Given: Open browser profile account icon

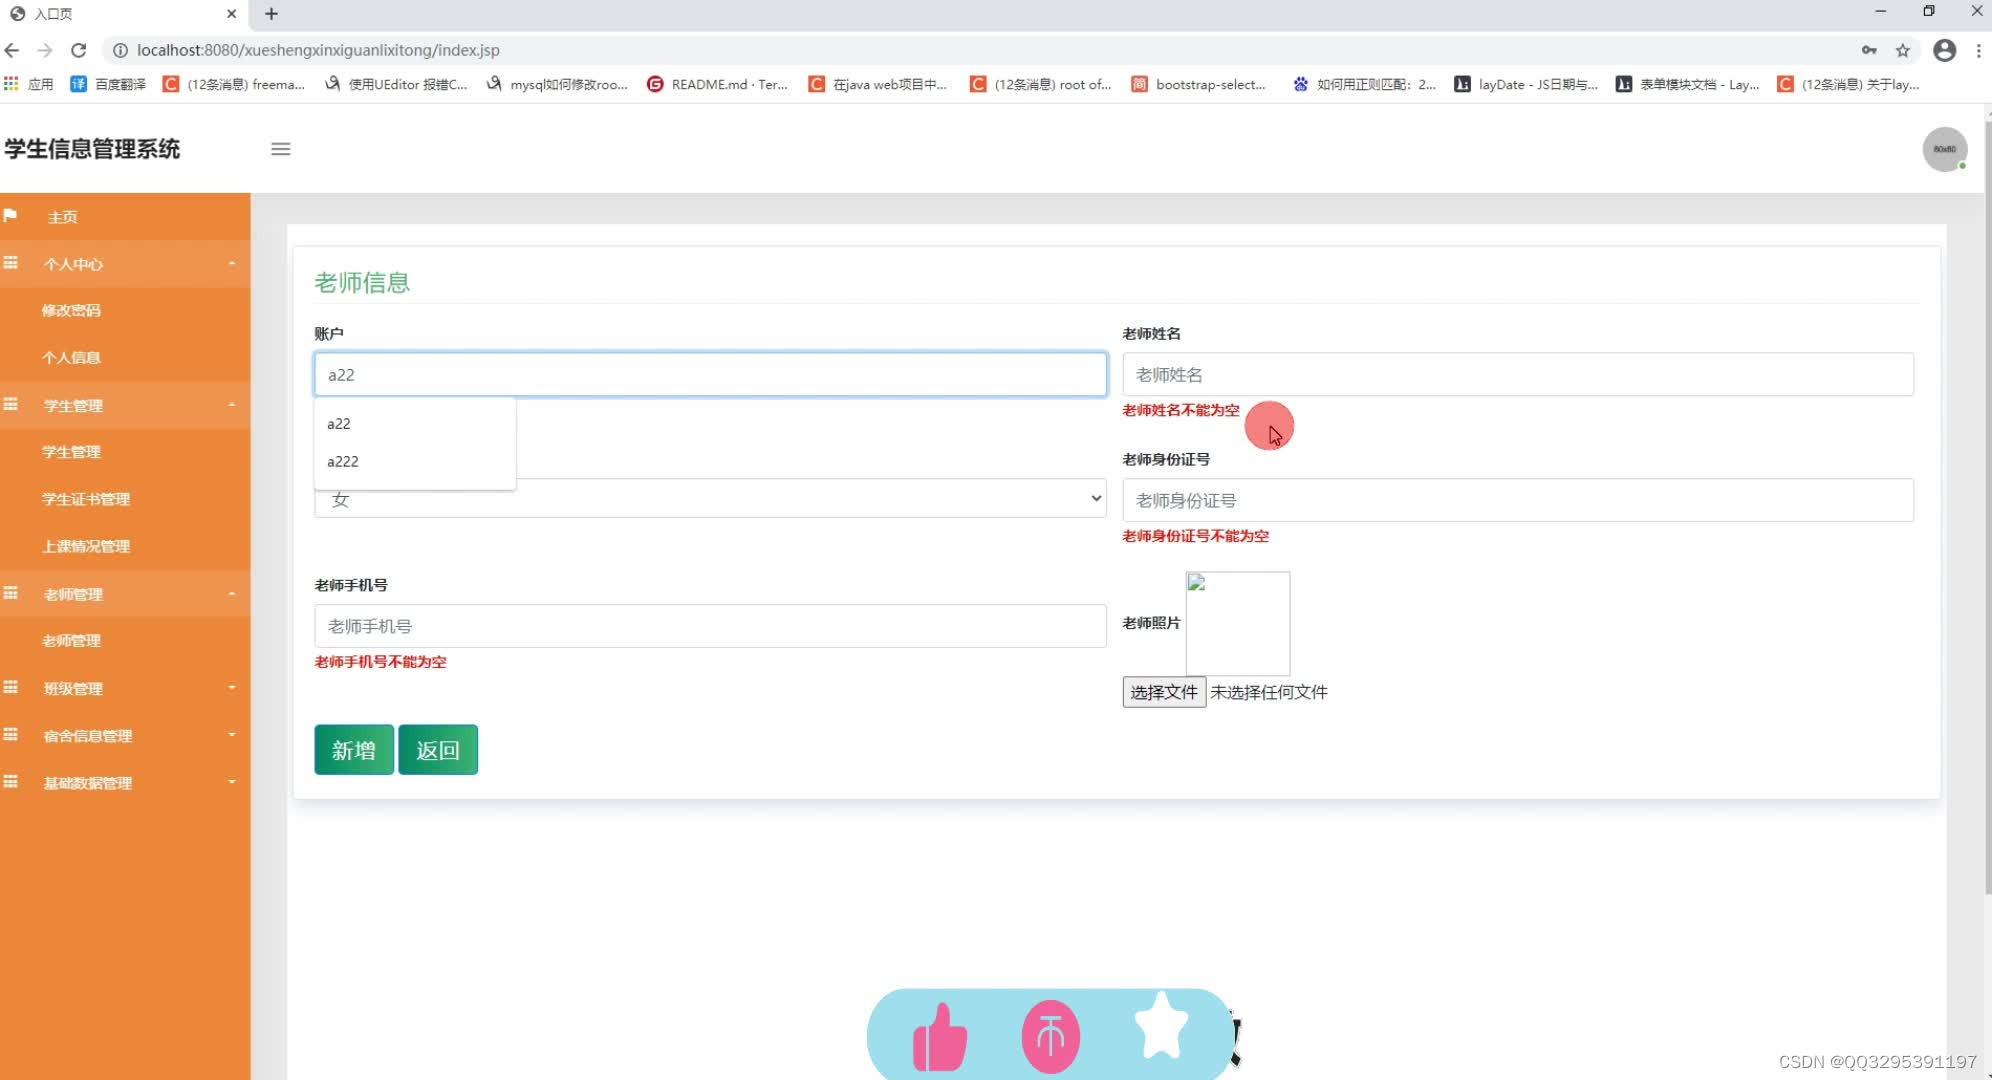Looking at the screenshot, I should pos(1944,50).
